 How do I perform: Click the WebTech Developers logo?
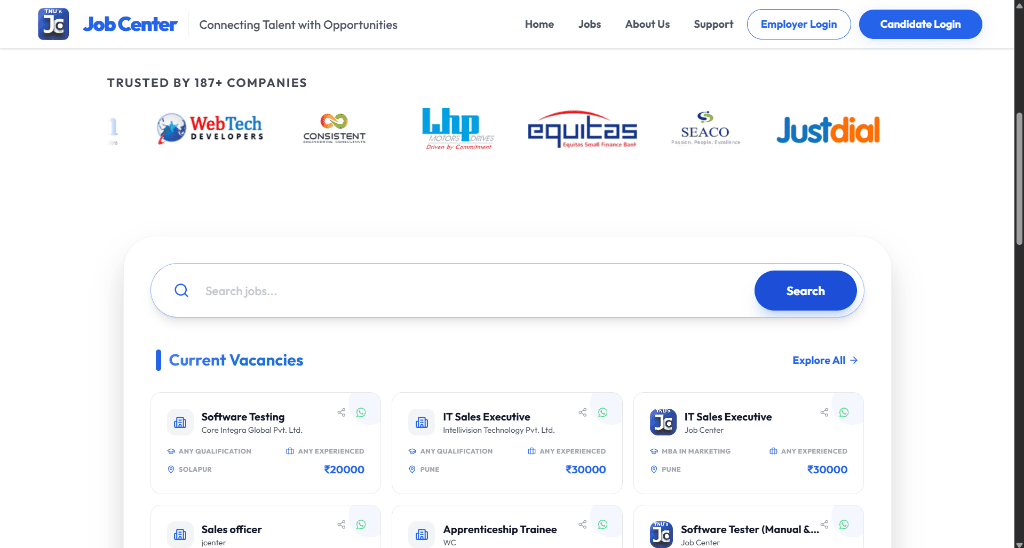pyautogui.click(x=210, y=129)
